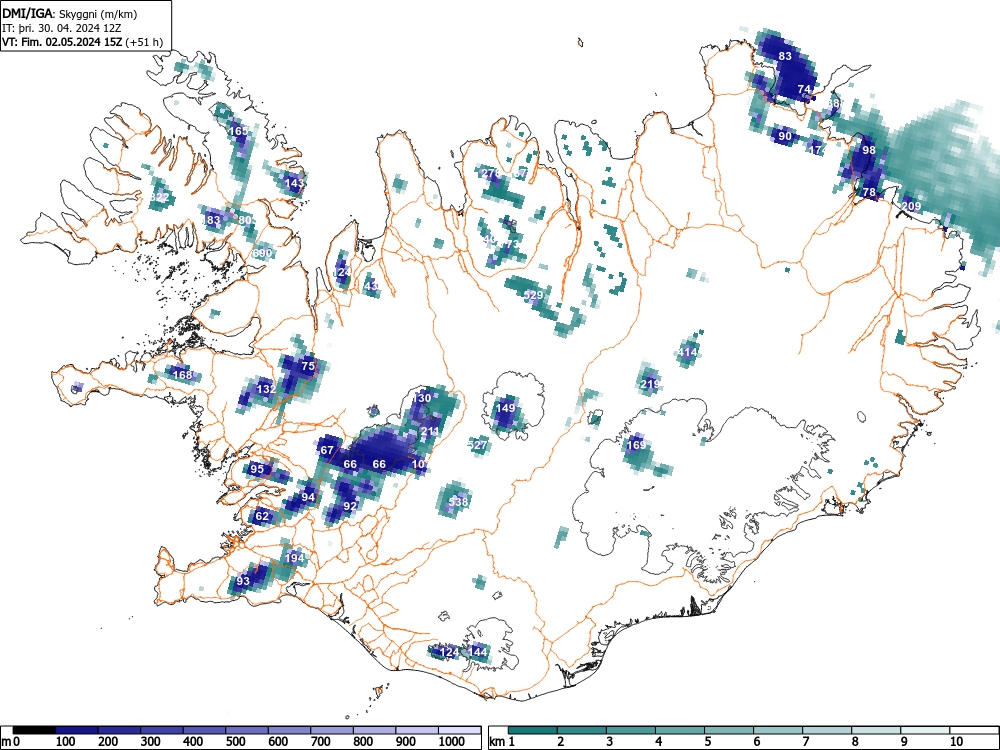1000x750 pixels.
Task: Click visibility value '219' on the map
Action: [x=649, y=384]
